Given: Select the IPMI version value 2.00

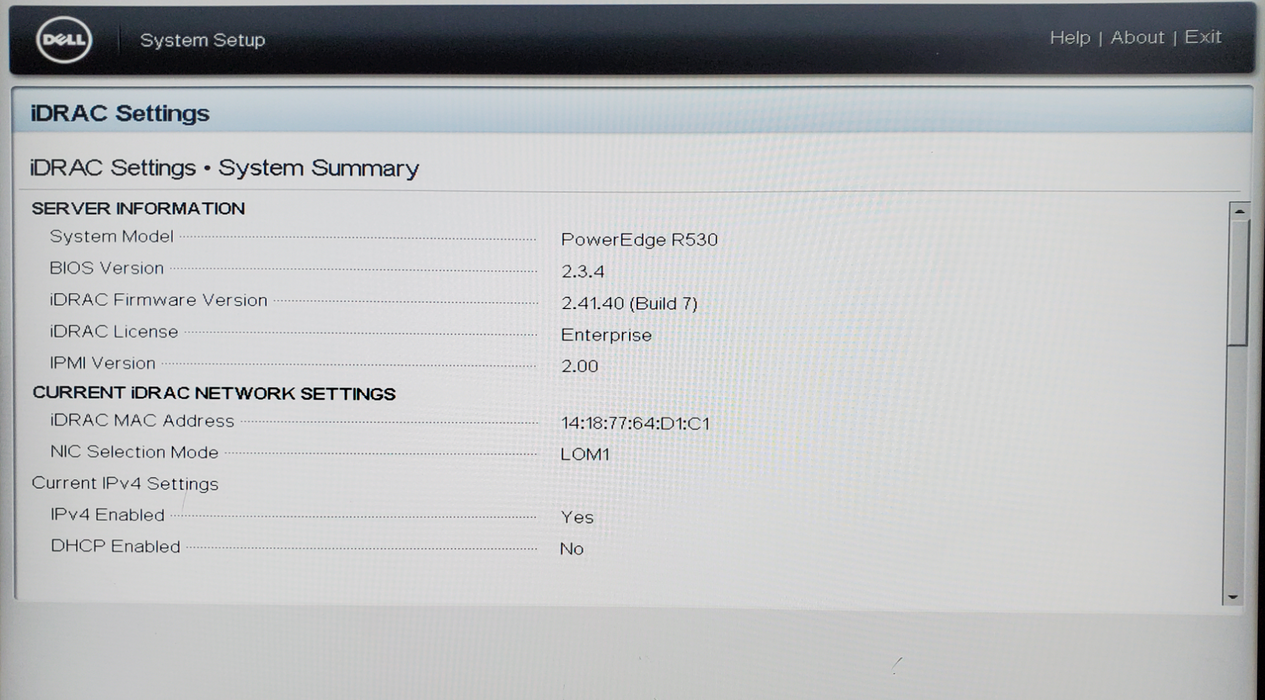Looking at the screenshot, I should 579,367.
